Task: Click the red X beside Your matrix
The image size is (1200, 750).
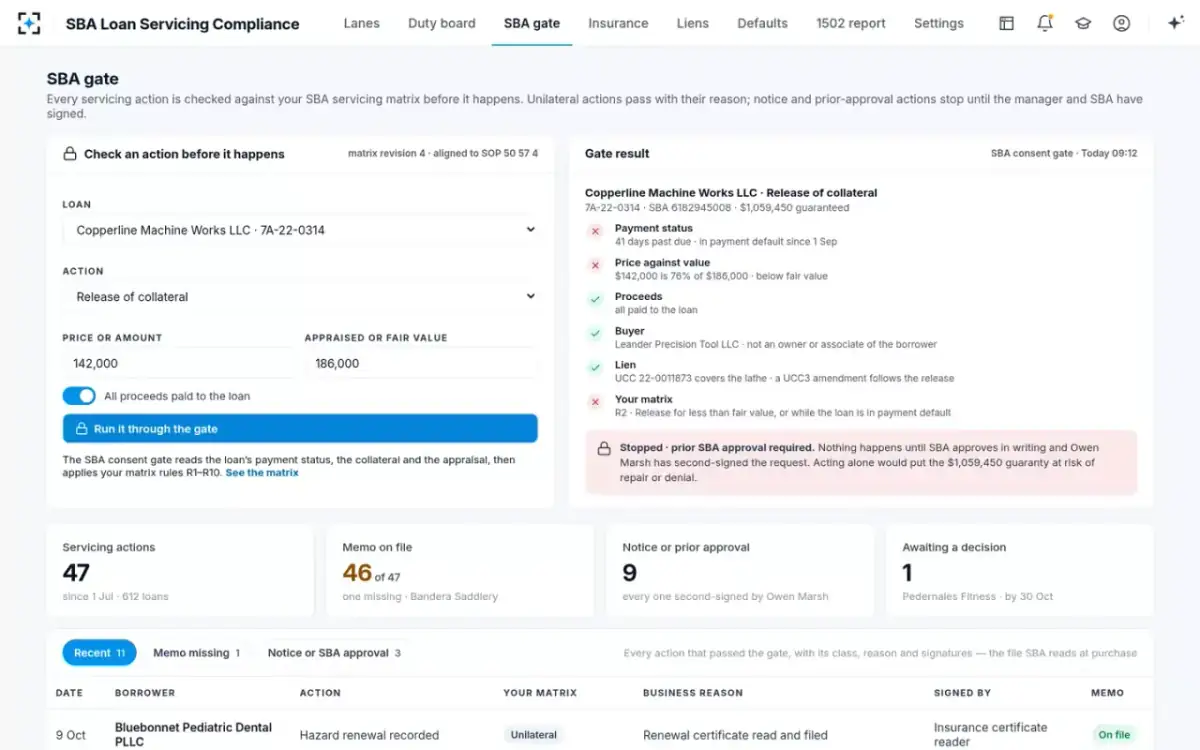Action: point(595,401)
